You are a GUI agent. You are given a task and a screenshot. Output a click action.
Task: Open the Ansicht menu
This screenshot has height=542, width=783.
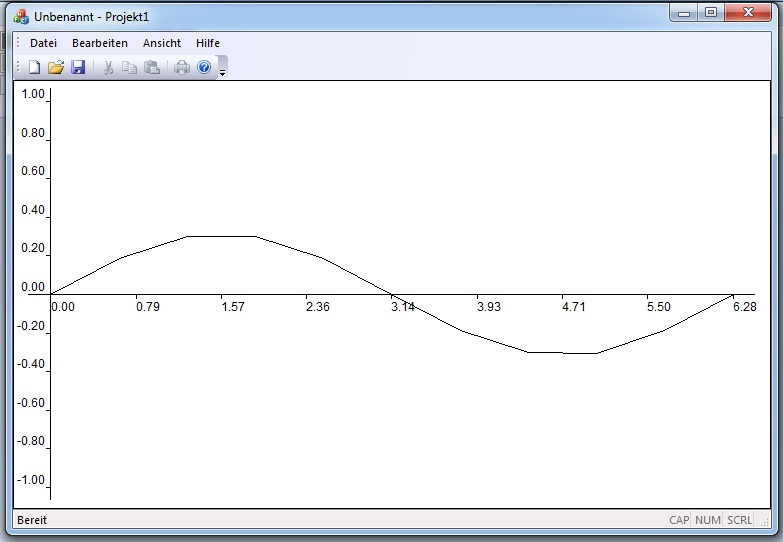(162, 43)
